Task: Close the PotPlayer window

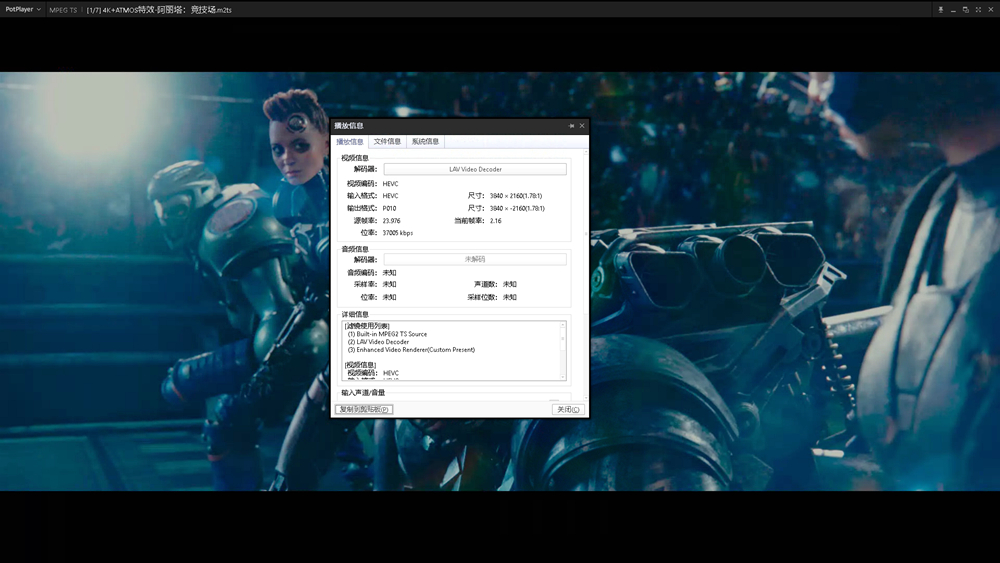Action: [x=991, y=10]
